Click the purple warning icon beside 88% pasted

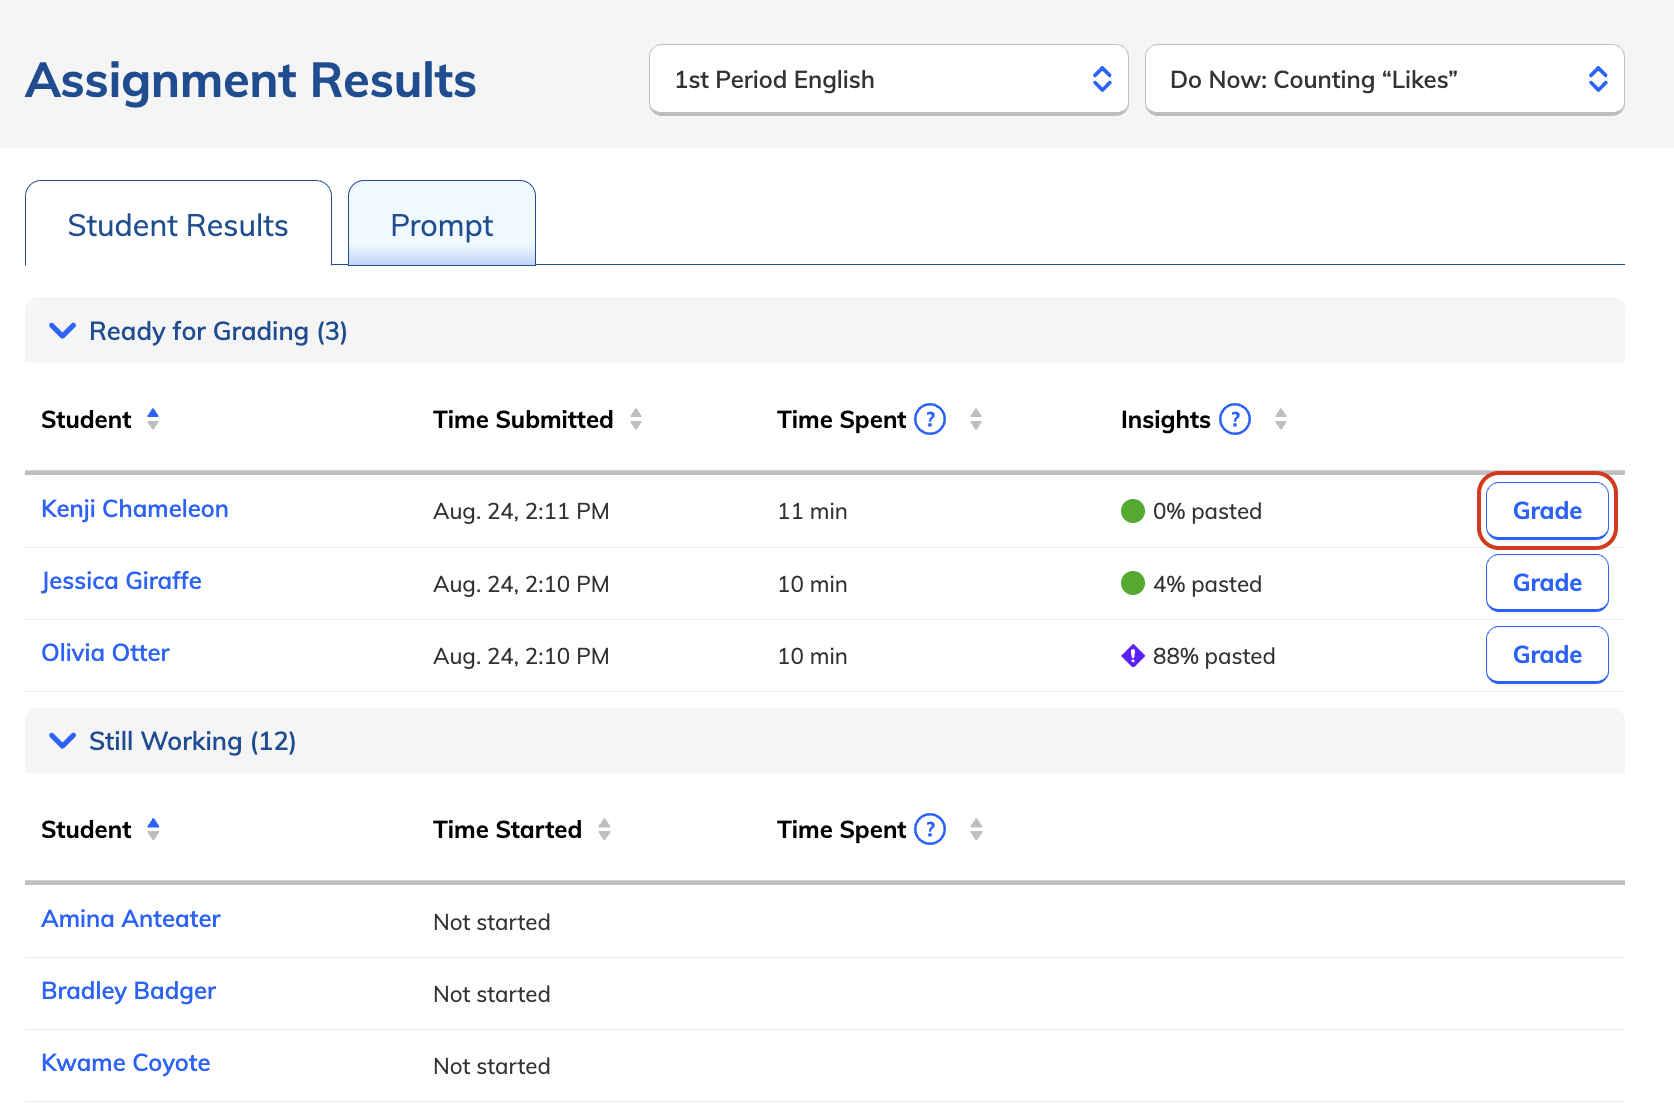pyautogui.click(x=1131, y=655)
